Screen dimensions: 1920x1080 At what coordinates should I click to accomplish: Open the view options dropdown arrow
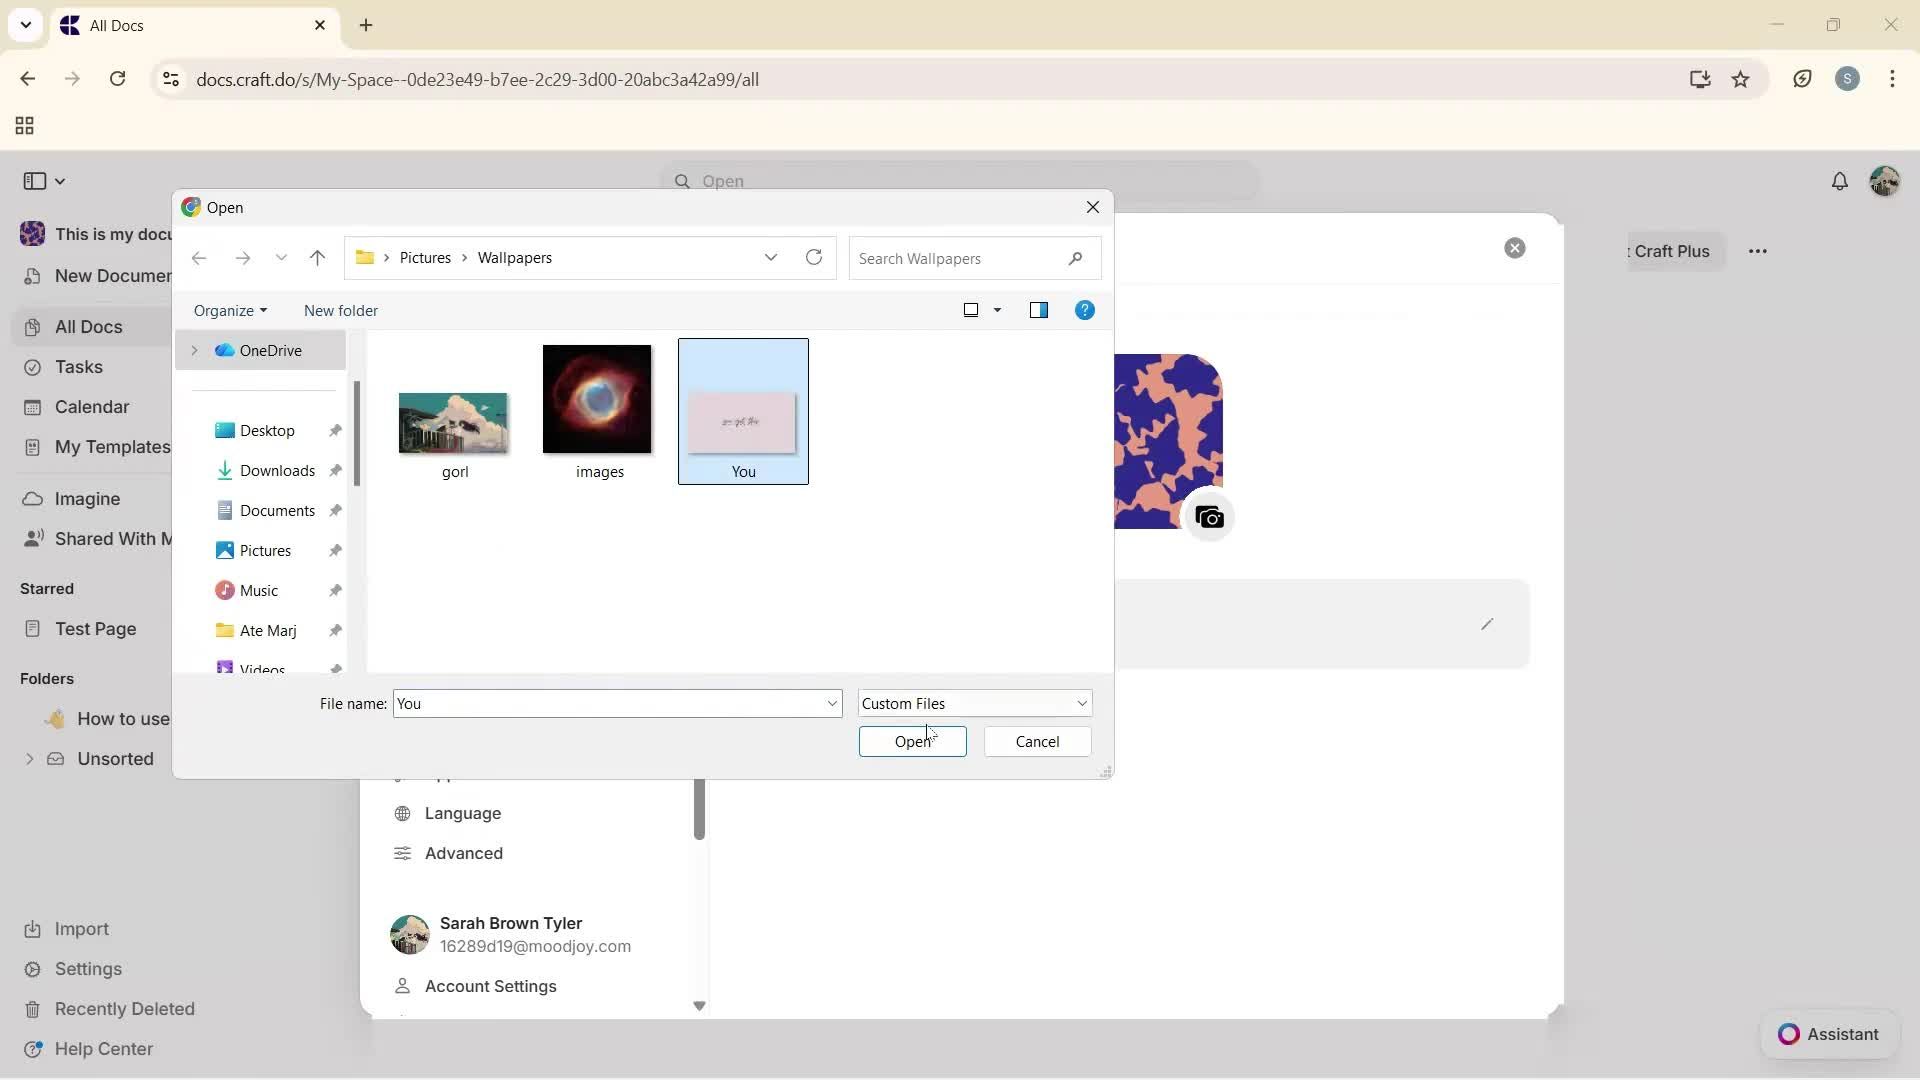pos(998,310)
